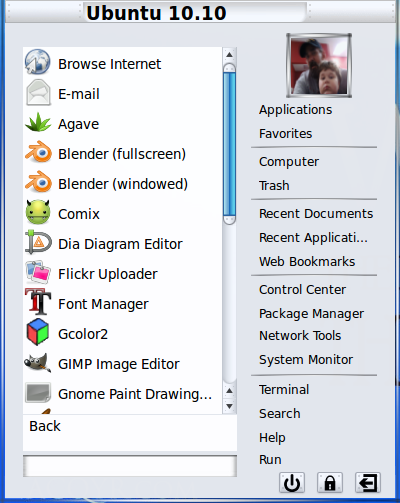The height and width of the screenshot is (503, 400).
Task: Open the Control Center link
Action: pos(302,290)
